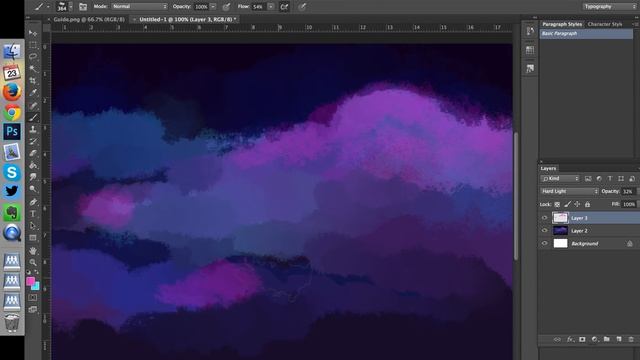Switch to the Guide.png document tab

pyautogui.click(x=89, y=19)
